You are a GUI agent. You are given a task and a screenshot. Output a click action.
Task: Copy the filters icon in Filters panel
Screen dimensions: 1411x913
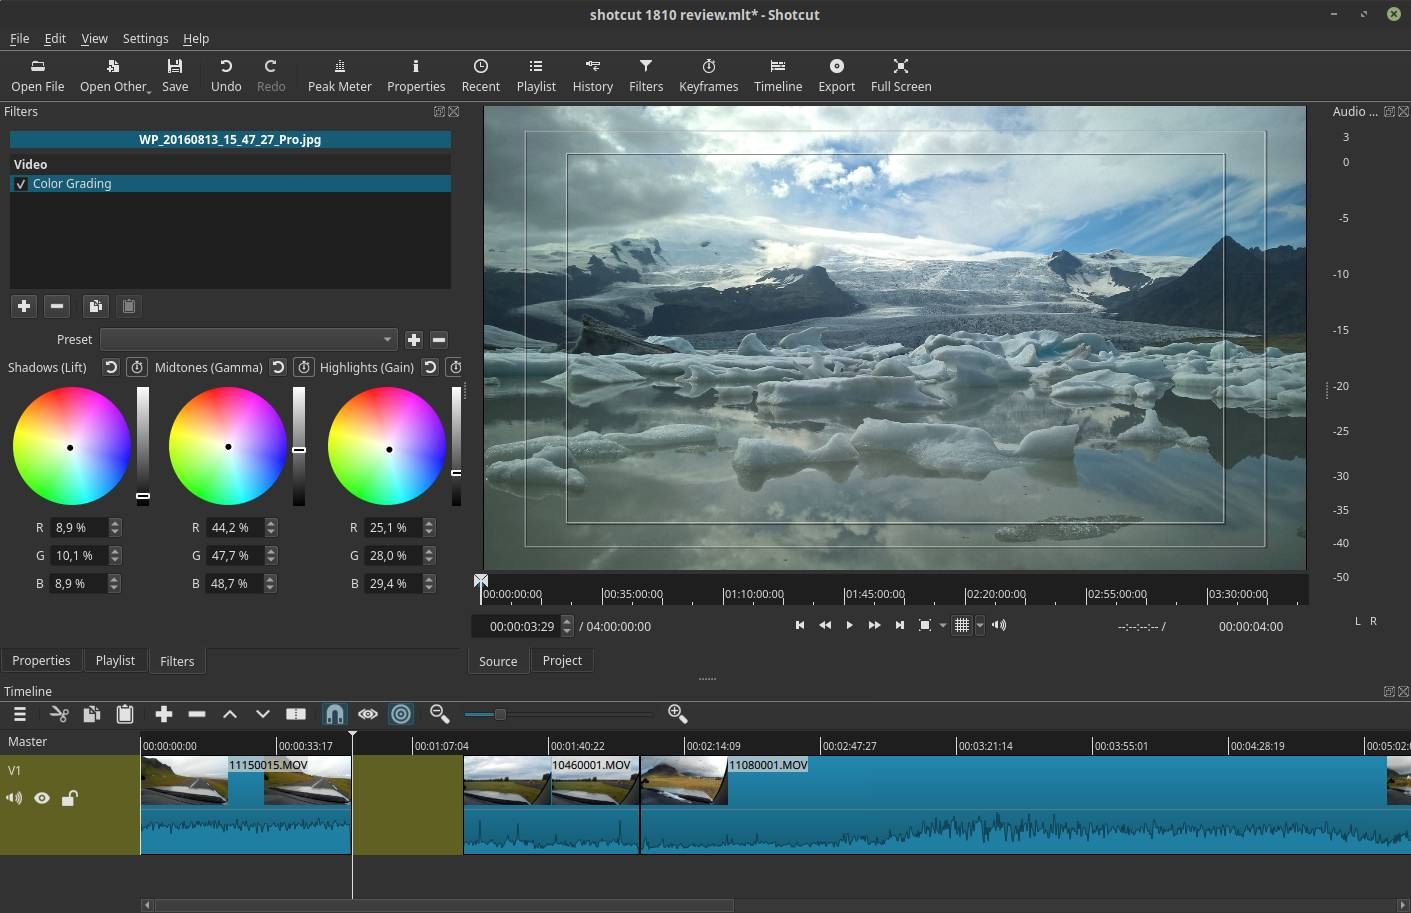pyautogui.click(x=95, y=306)
